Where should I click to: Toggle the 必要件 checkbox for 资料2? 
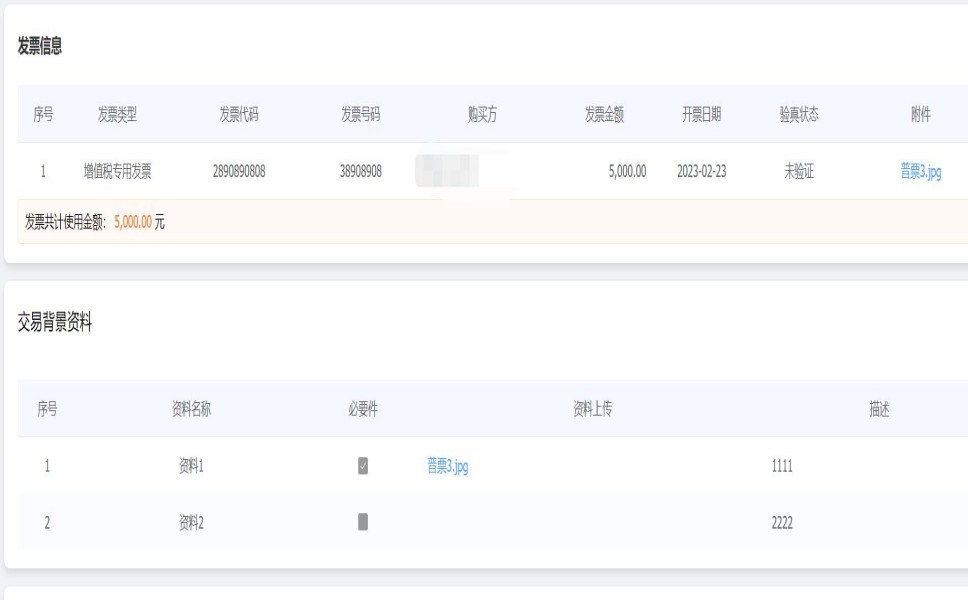(x=363, y=522)
